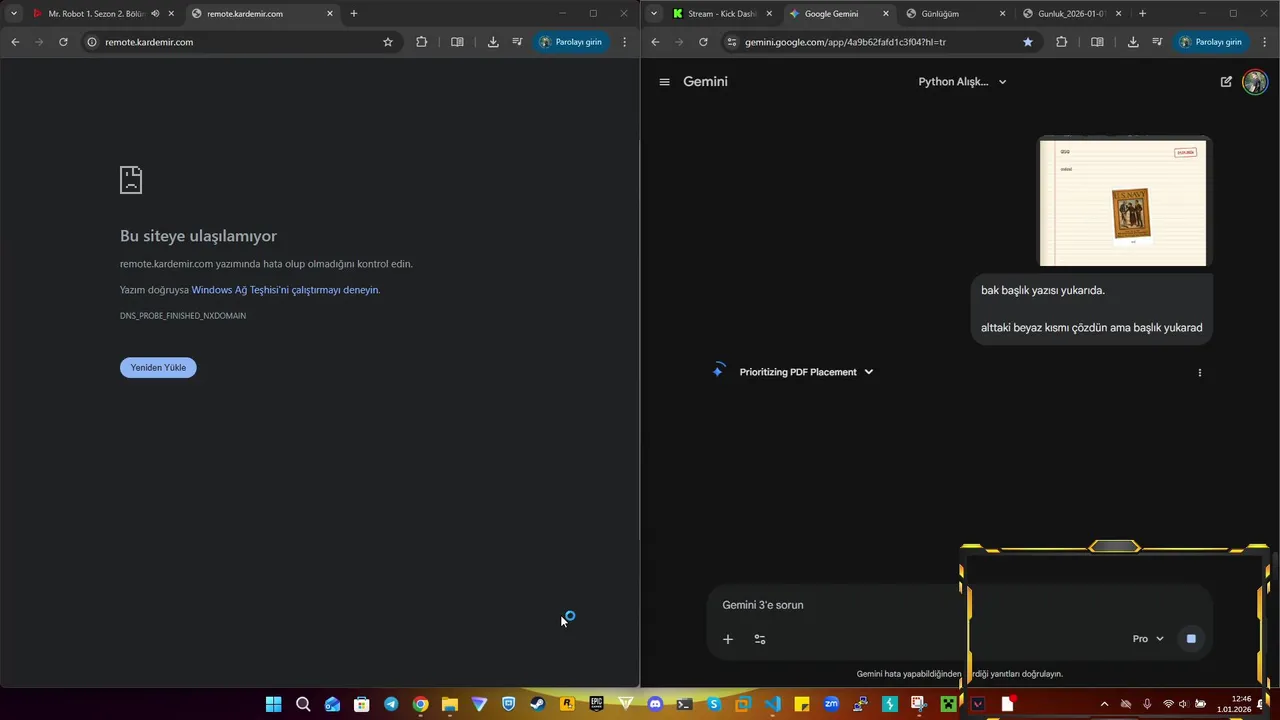Open media controls icon in left window

tap(517, 42)
